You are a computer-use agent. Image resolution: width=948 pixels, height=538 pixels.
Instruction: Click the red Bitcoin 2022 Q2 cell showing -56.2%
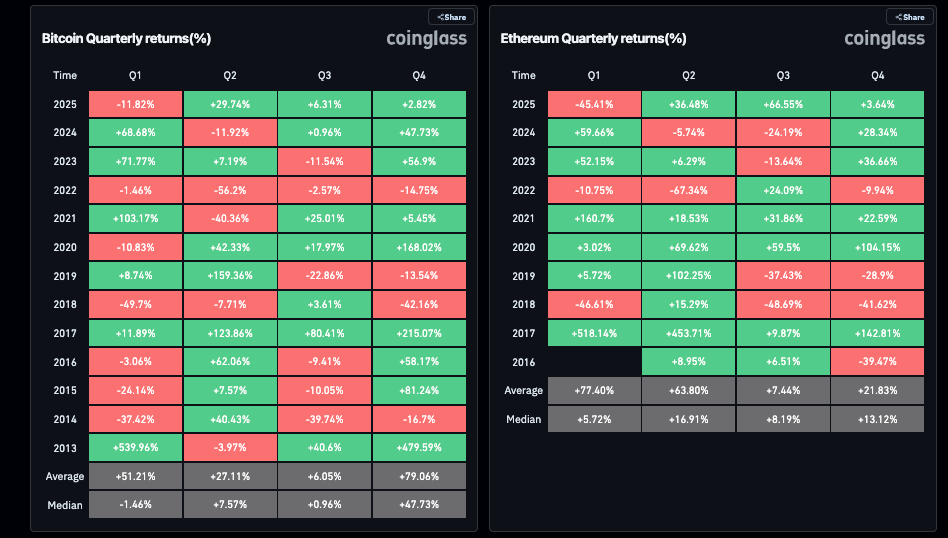point(230,190)
